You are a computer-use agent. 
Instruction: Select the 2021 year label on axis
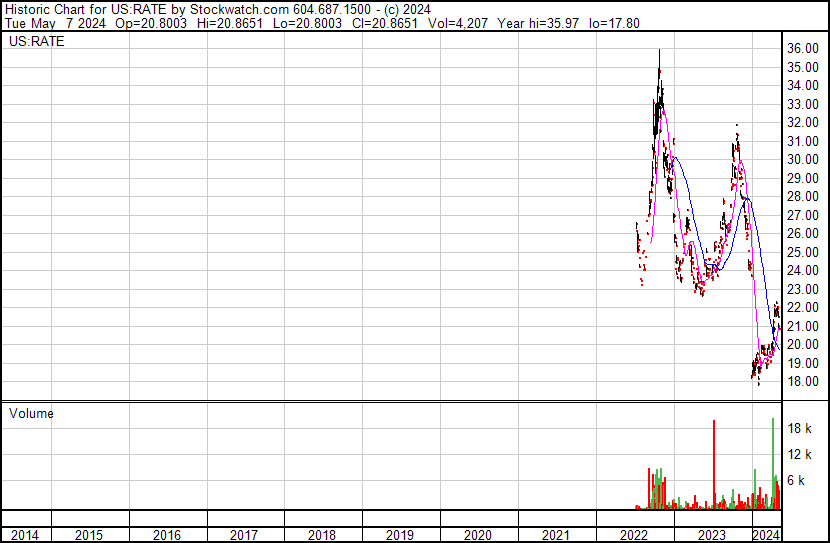(556, 535)
